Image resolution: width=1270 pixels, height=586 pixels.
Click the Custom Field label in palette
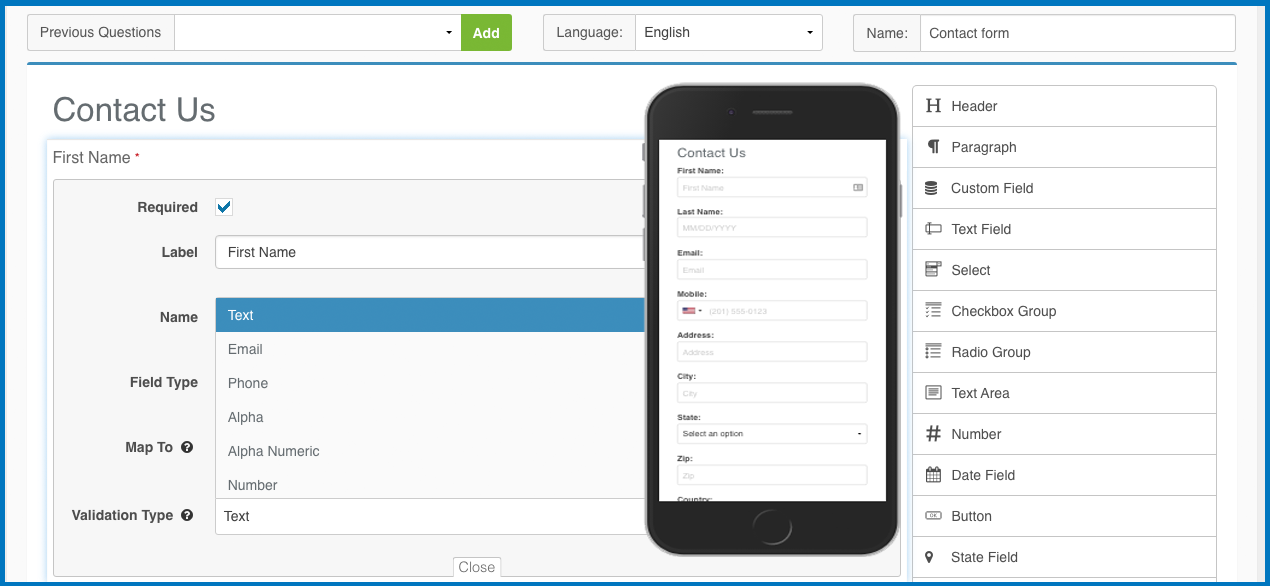(992, 188)
